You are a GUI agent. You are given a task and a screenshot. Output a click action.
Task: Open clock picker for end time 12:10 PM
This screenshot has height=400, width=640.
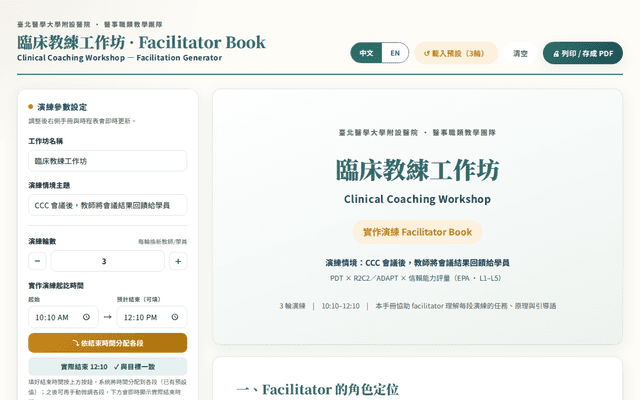click(175, 317)
